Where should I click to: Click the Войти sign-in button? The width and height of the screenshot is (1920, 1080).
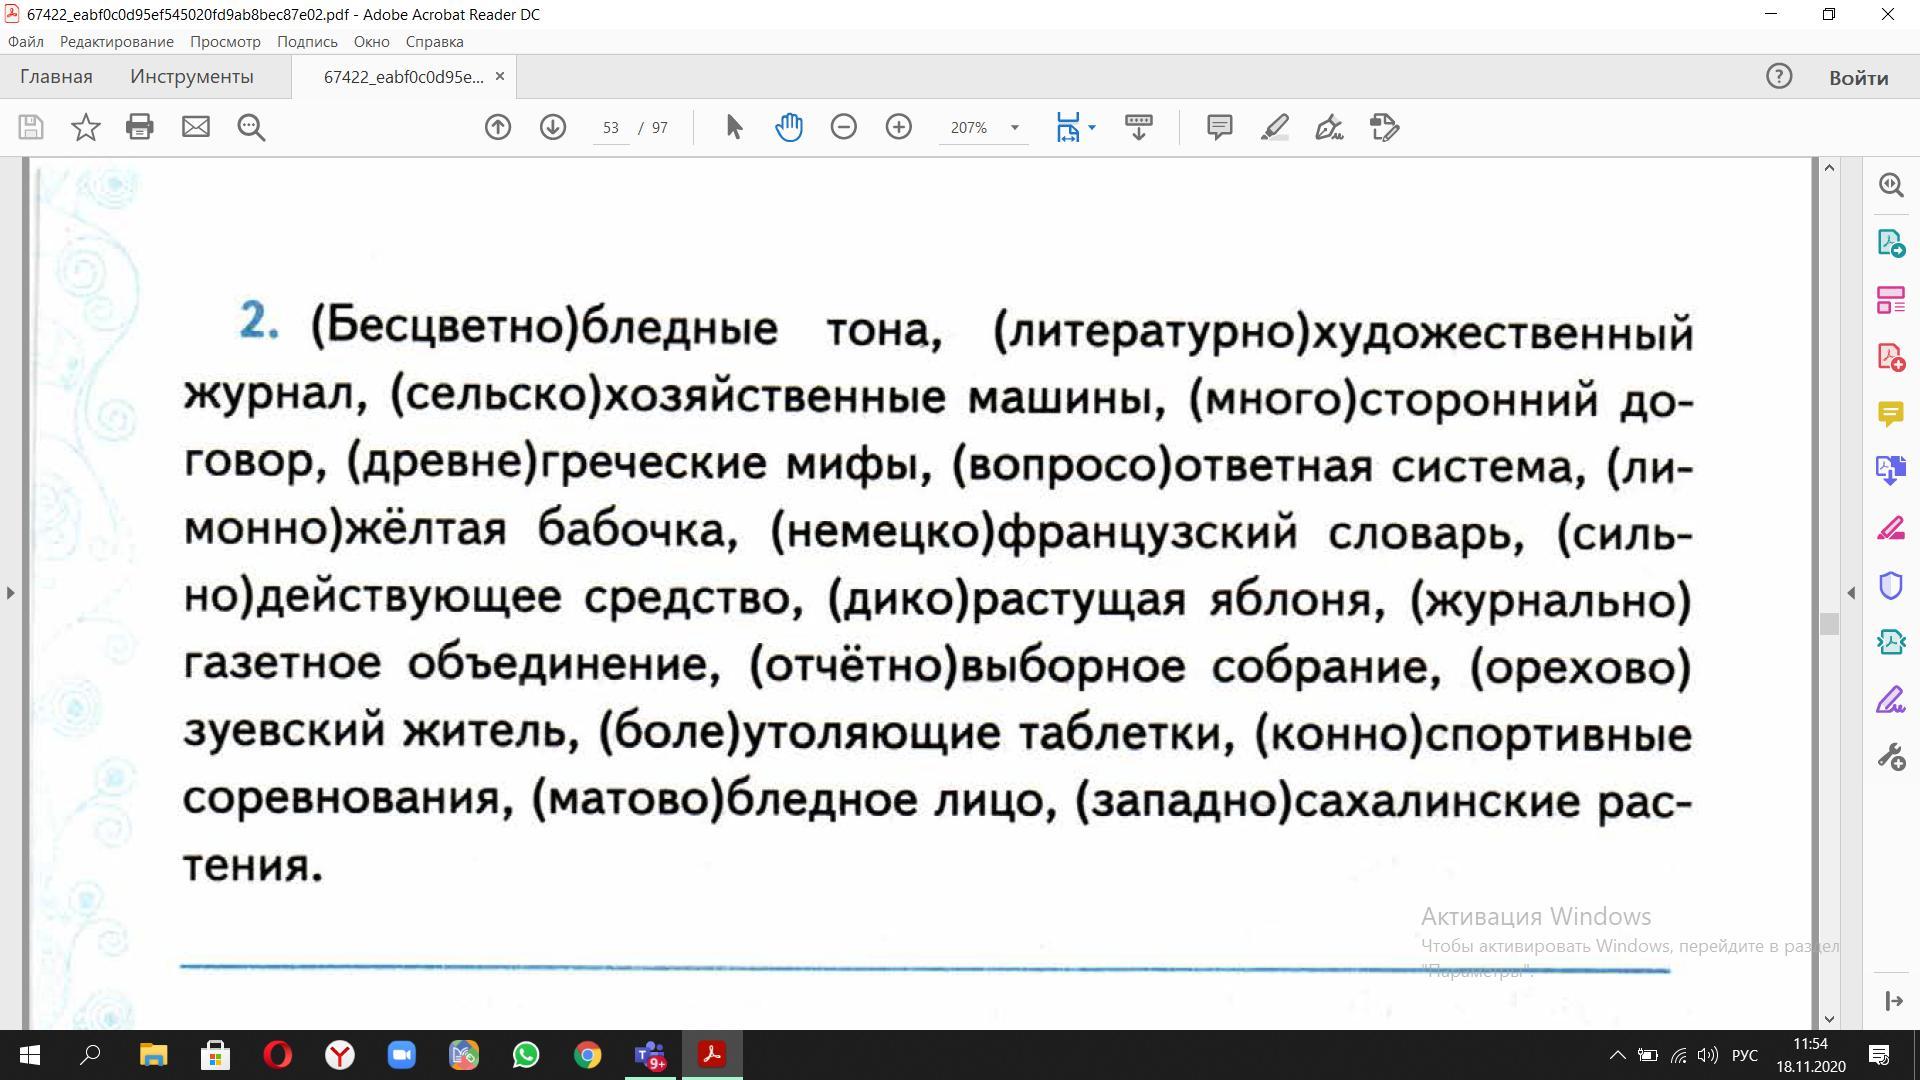(1858, 77)
